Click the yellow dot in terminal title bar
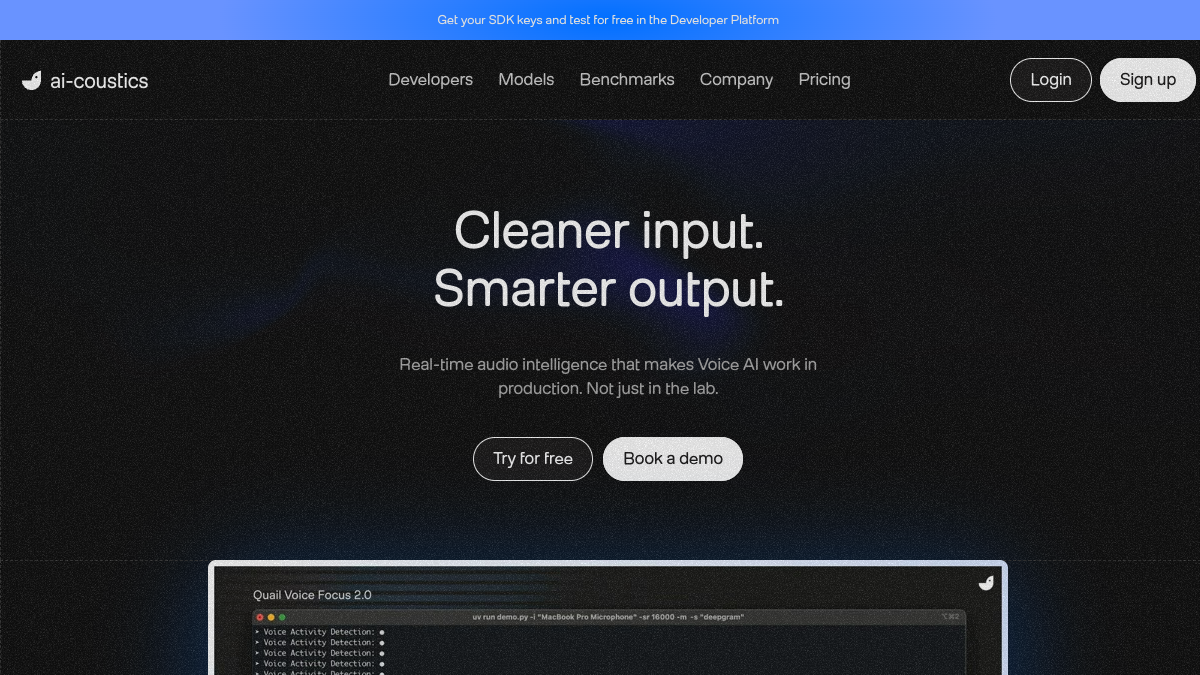The image size is (1200, 675). [271, 617]
